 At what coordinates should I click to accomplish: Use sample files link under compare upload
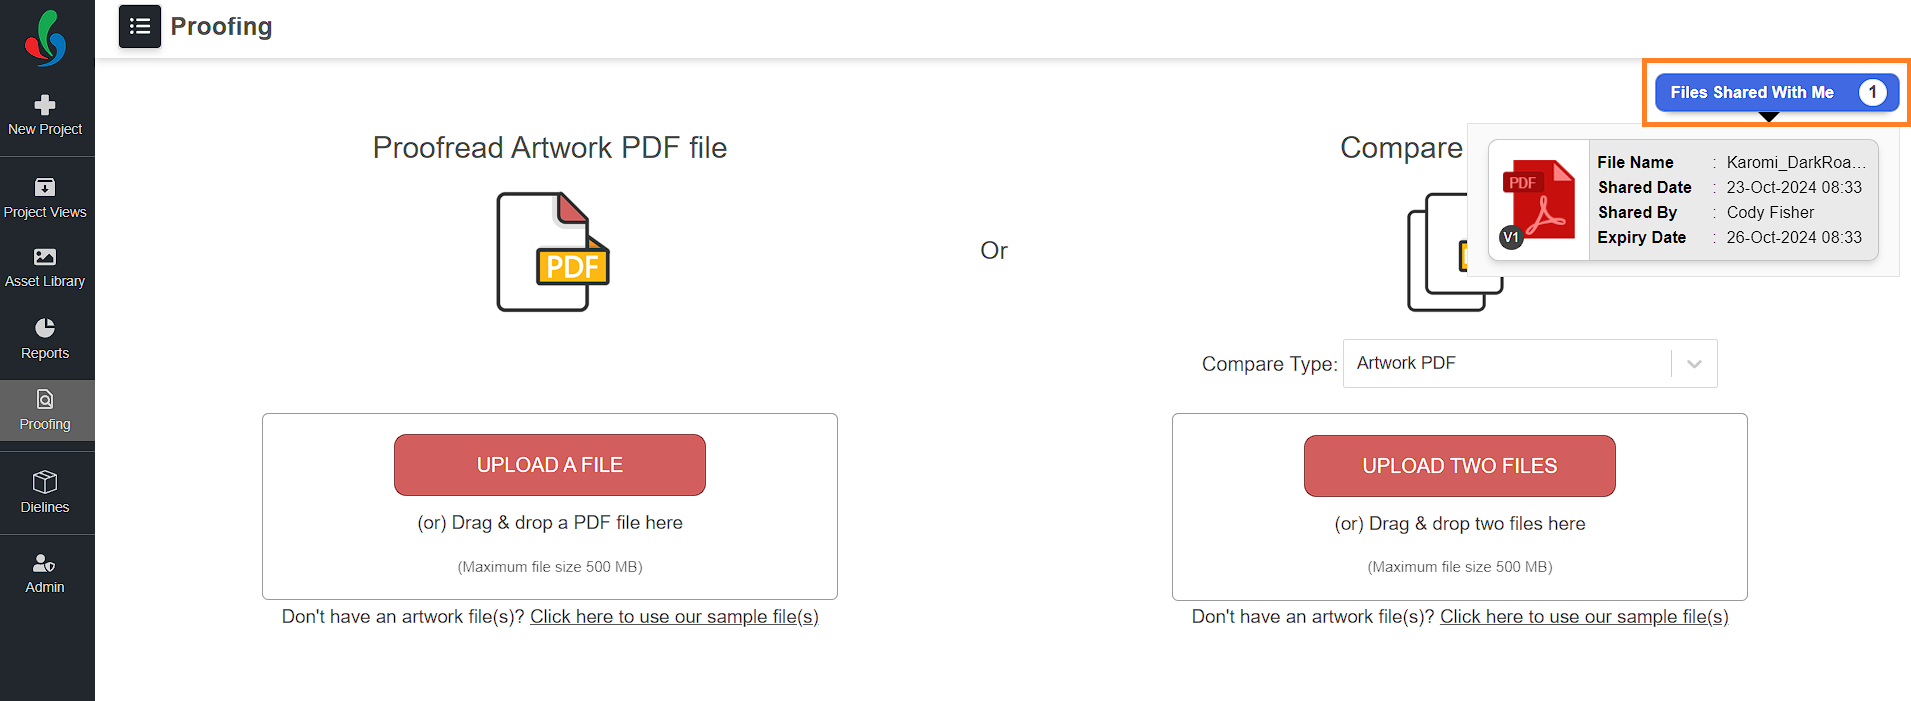tap(1584, 617)
